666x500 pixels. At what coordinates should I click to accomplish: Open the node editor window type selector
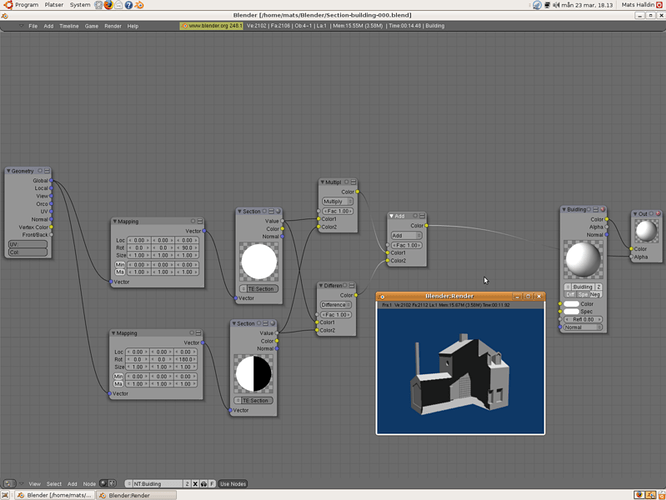click(9, 483)
